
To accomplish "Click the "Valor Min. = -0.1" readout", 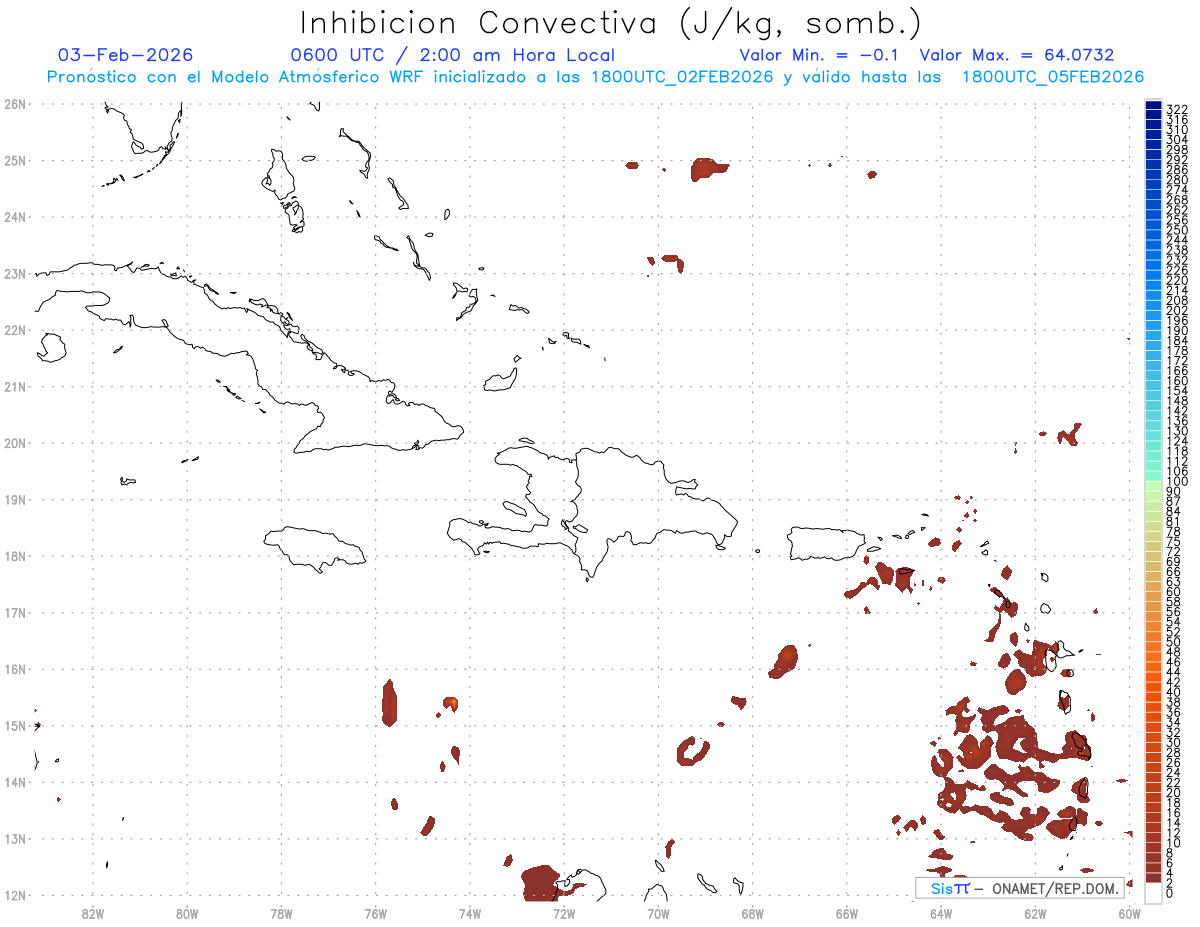I will click(x=820, y=55).
